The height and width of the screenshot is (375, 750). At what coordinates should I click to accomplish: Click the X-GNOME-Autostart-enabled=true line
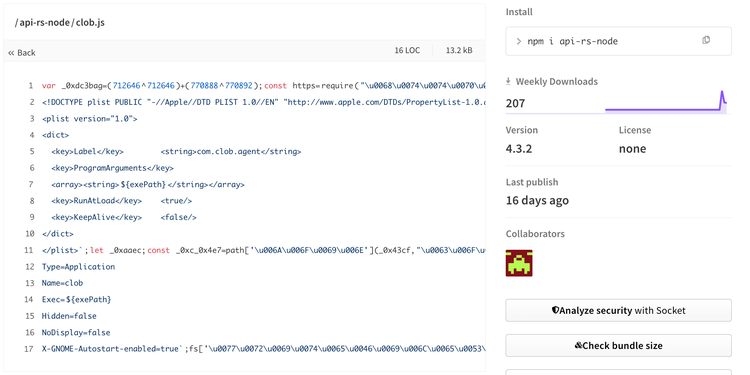point(264,349)
